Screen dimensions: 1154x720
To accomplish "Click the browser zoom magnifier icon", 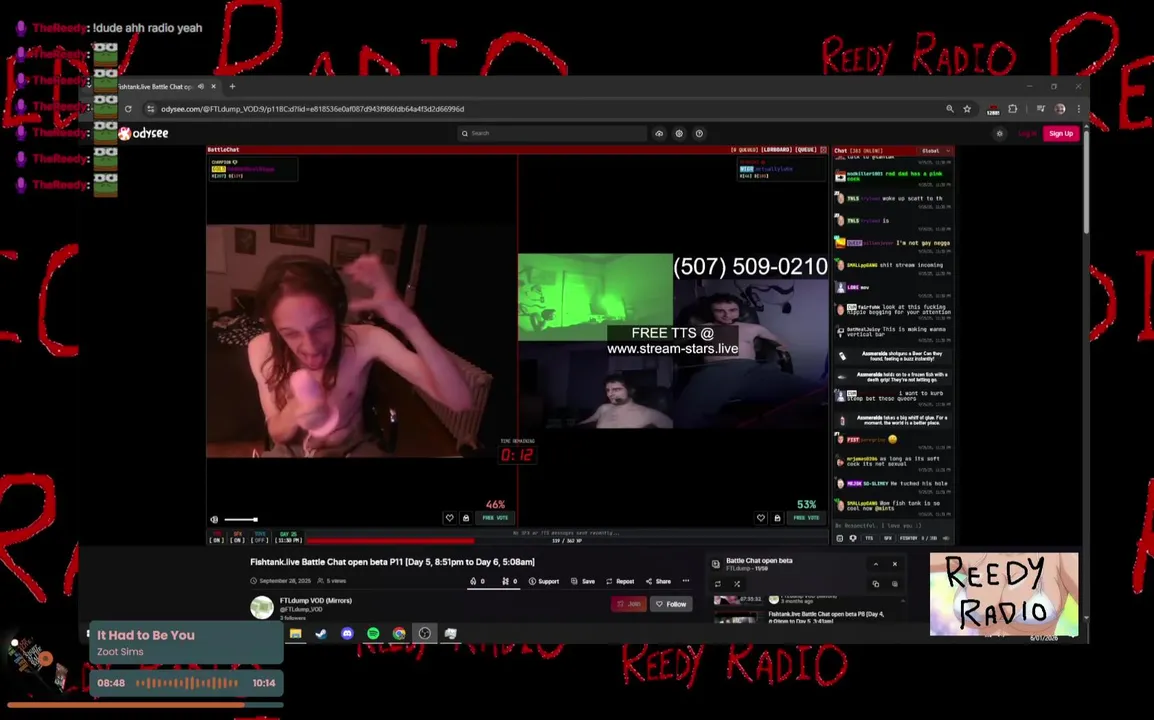I will pyautogui.click(x=950, y=109).
